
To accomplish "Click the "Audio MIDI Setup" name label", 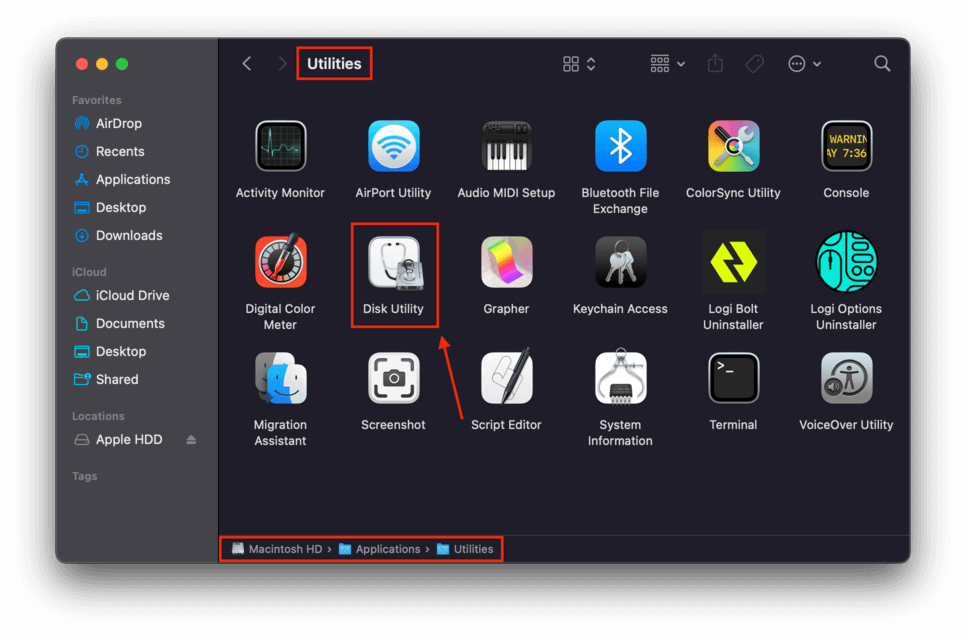I will tap(506, 193).
